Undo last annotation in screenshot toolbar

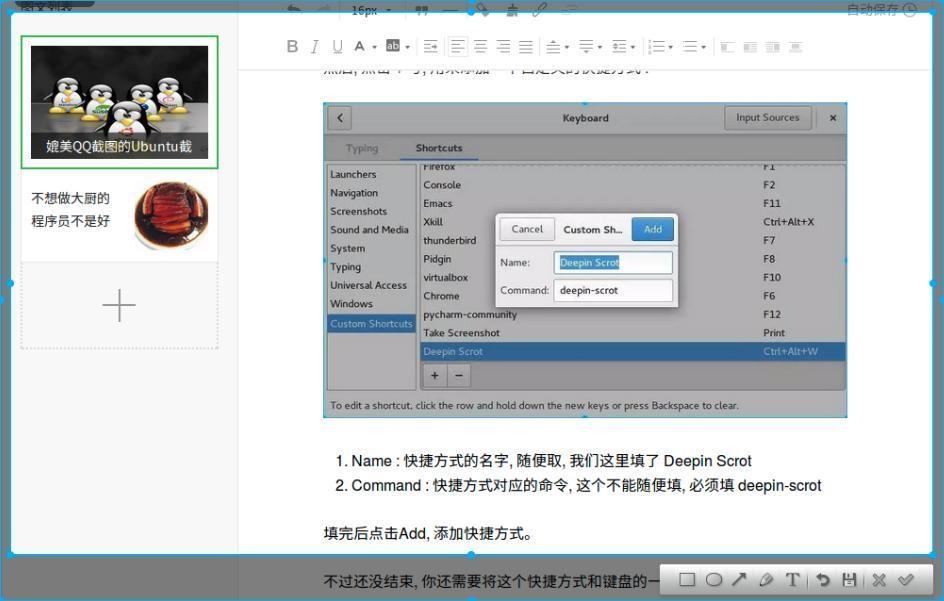click(822, 580)
